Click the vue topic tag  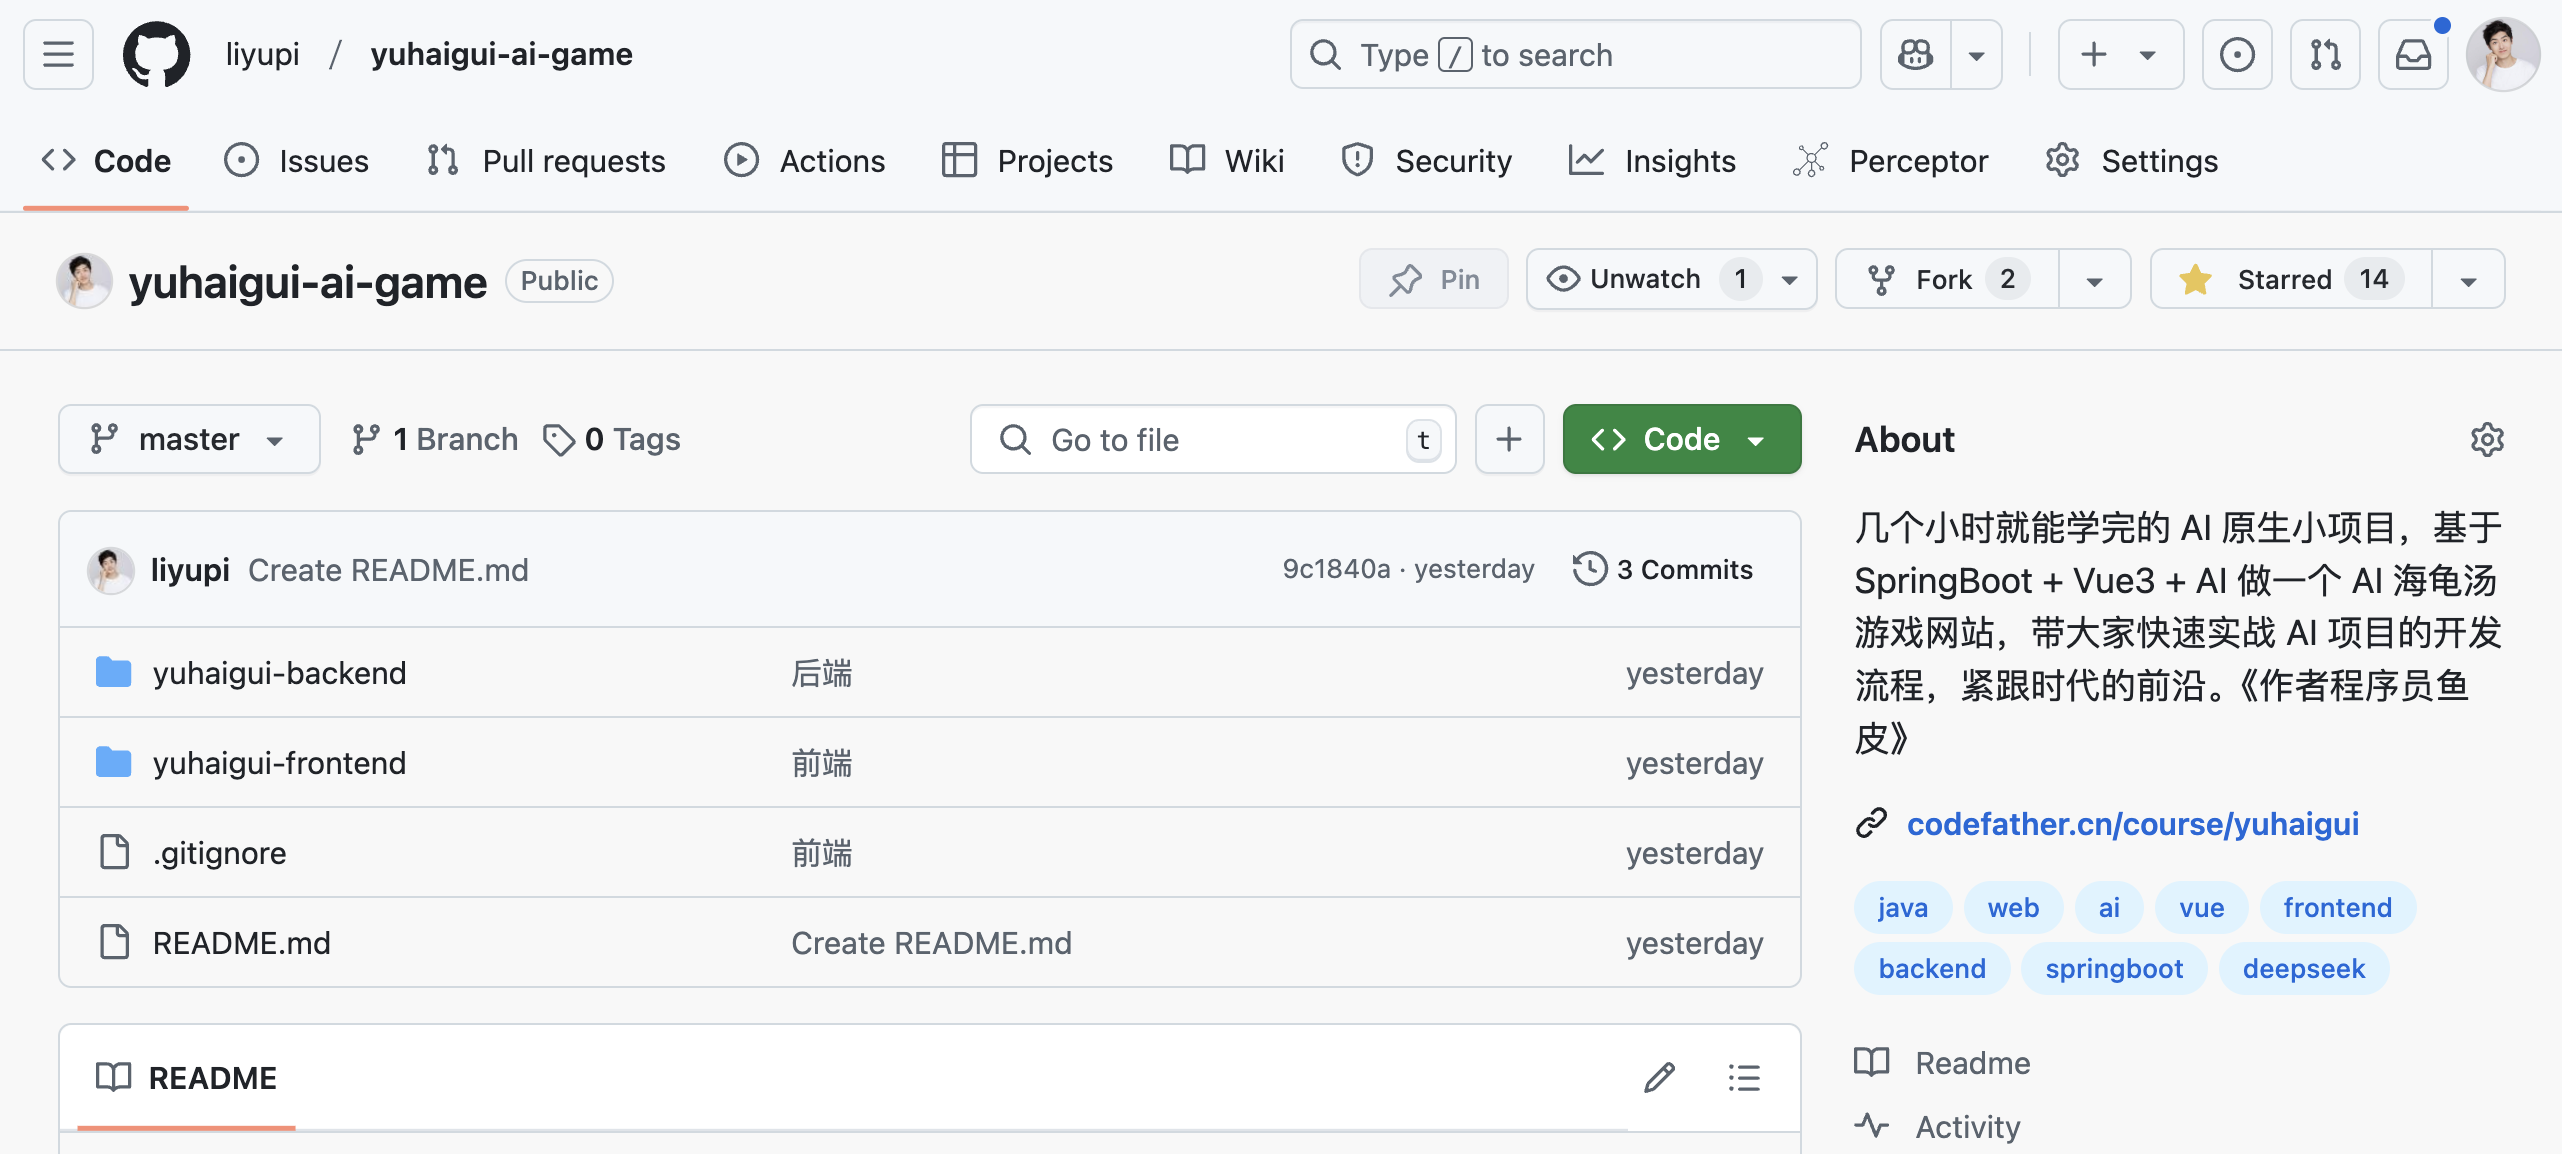point(2202,907)
